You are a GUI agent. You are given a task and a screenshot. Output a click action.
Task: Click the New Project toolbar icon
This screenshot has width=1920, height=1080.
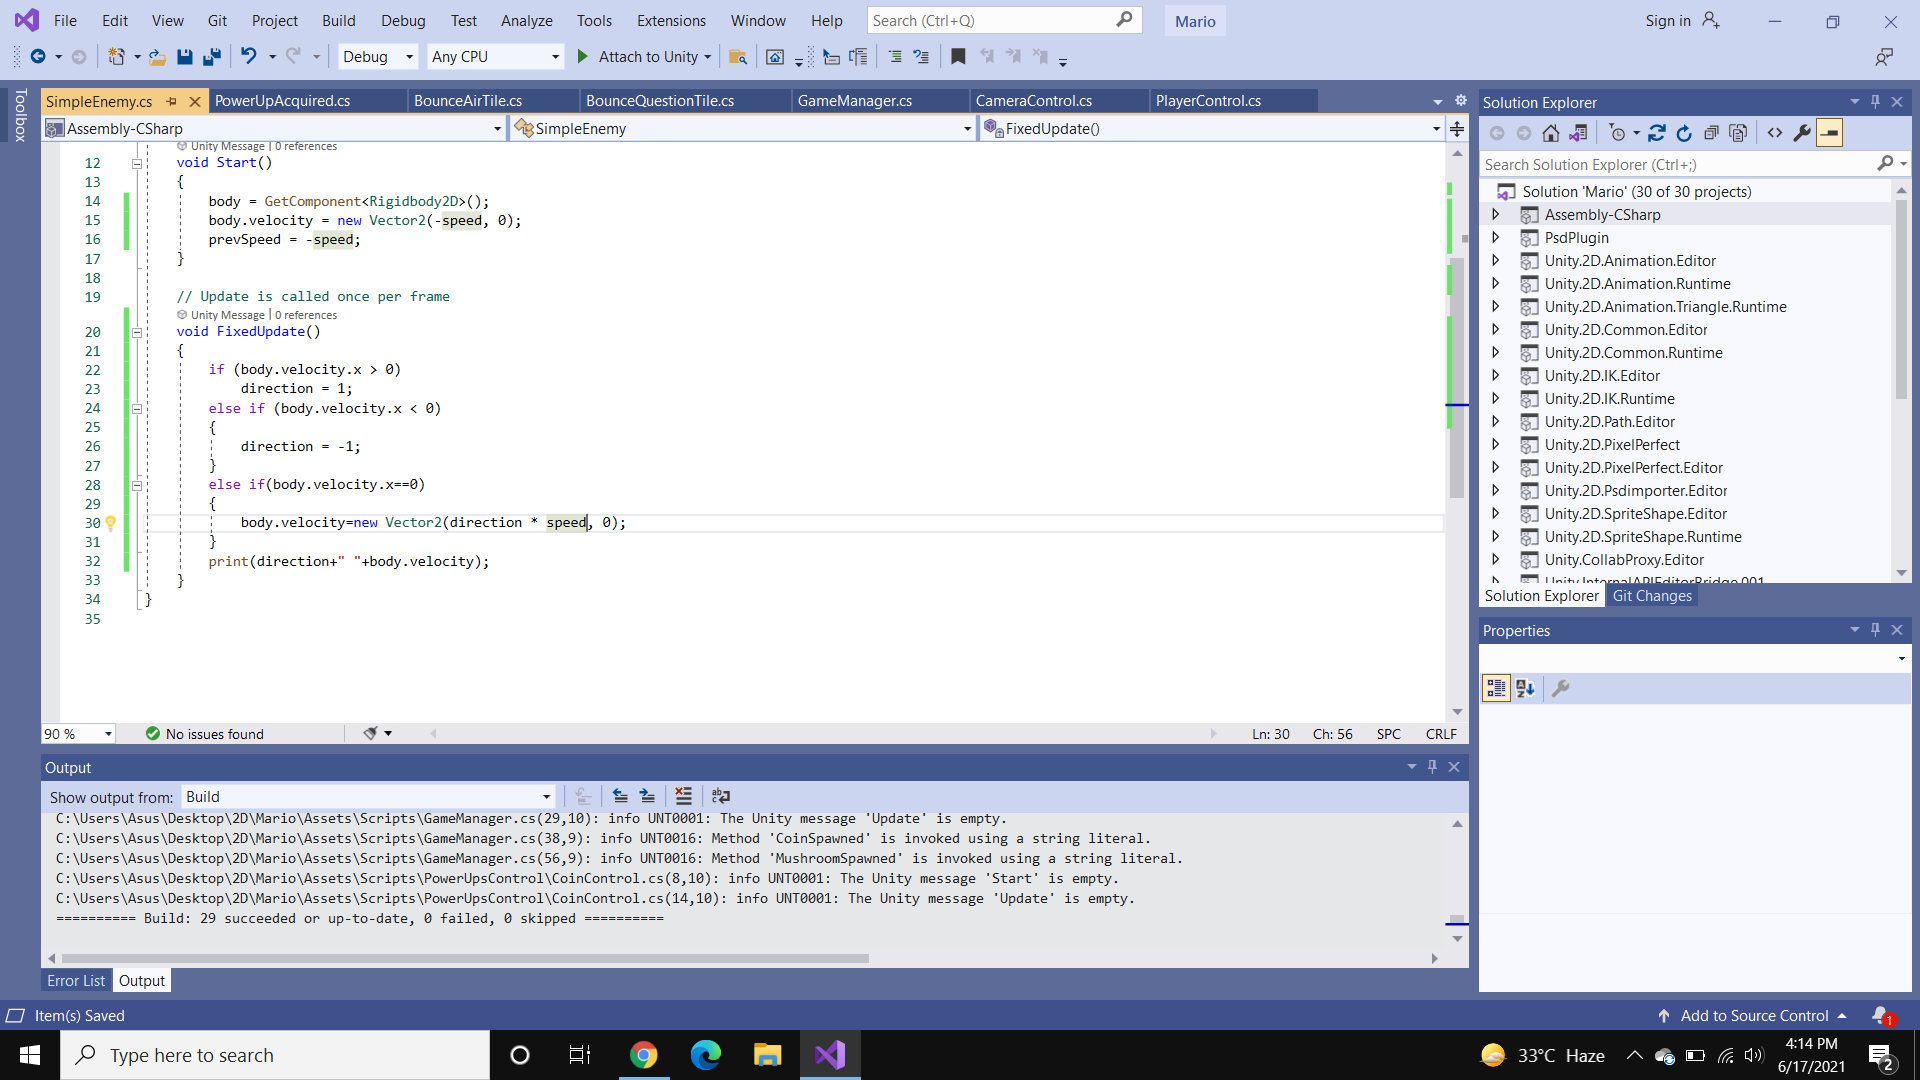coord(116,57)
